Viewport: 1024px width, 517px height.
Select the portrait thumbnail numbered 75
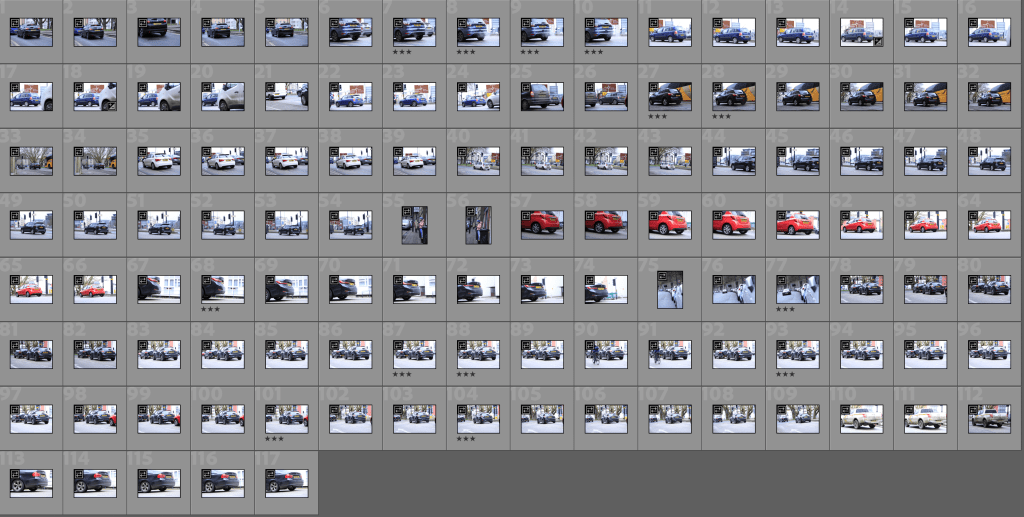(x=670, y=289)
